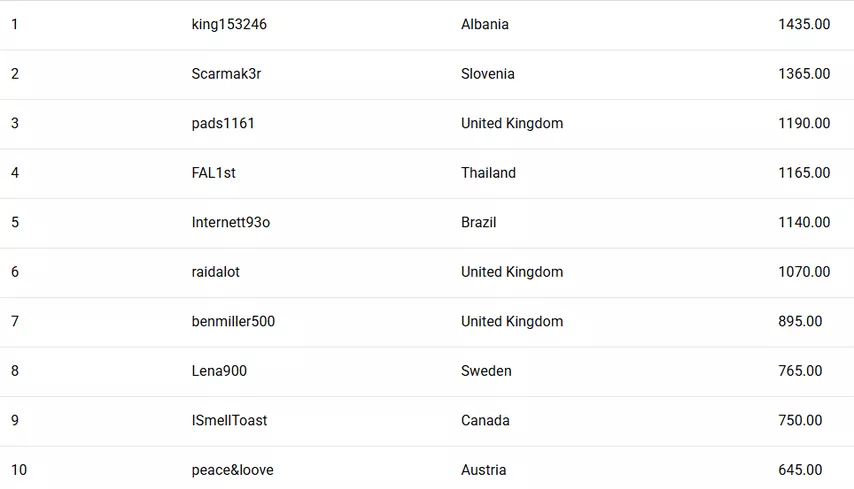This screenshot has width=854, height=489.
Task: Select FAL1st username
Action: coord(214,173)
